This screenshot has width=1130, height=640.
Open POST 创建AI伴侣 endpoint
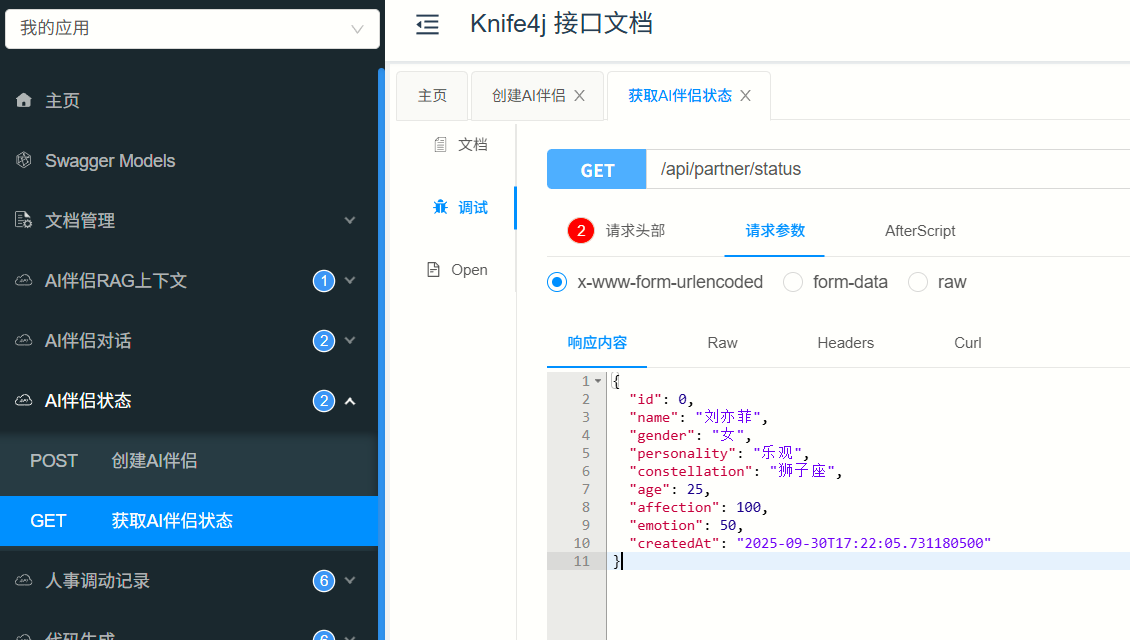189,461
